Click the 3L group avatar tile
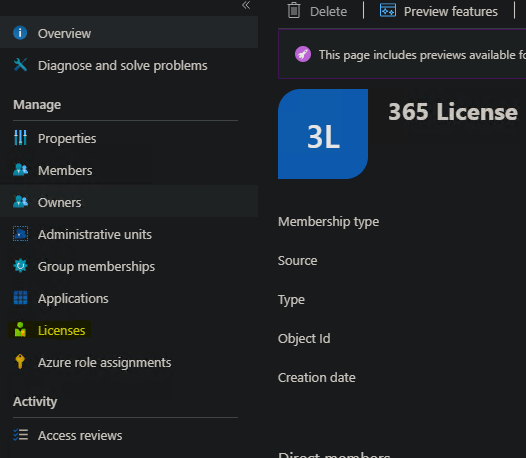 click(x=323, y=134)
